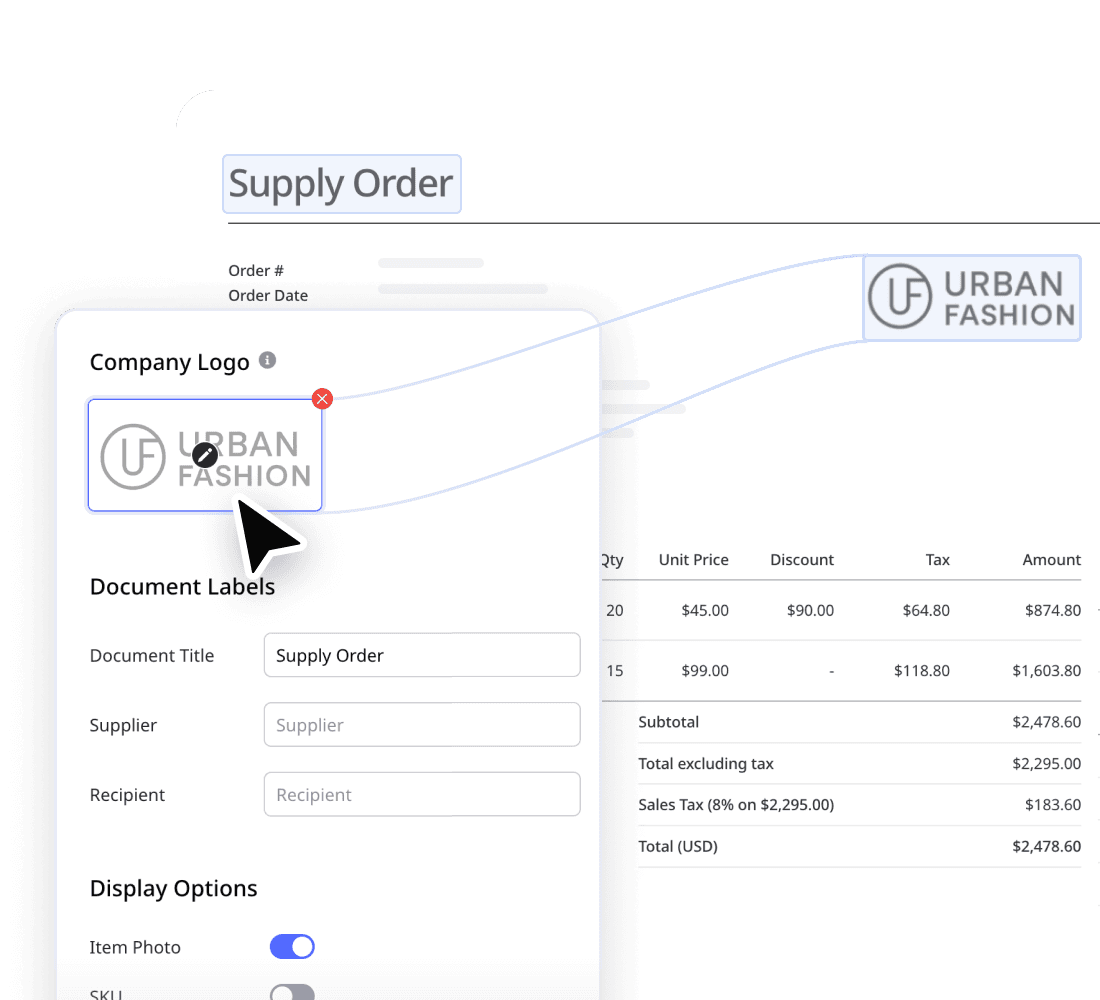Click the pencil edit icon on logo
Screen dimensions: 1100x1000
[205, 455]
